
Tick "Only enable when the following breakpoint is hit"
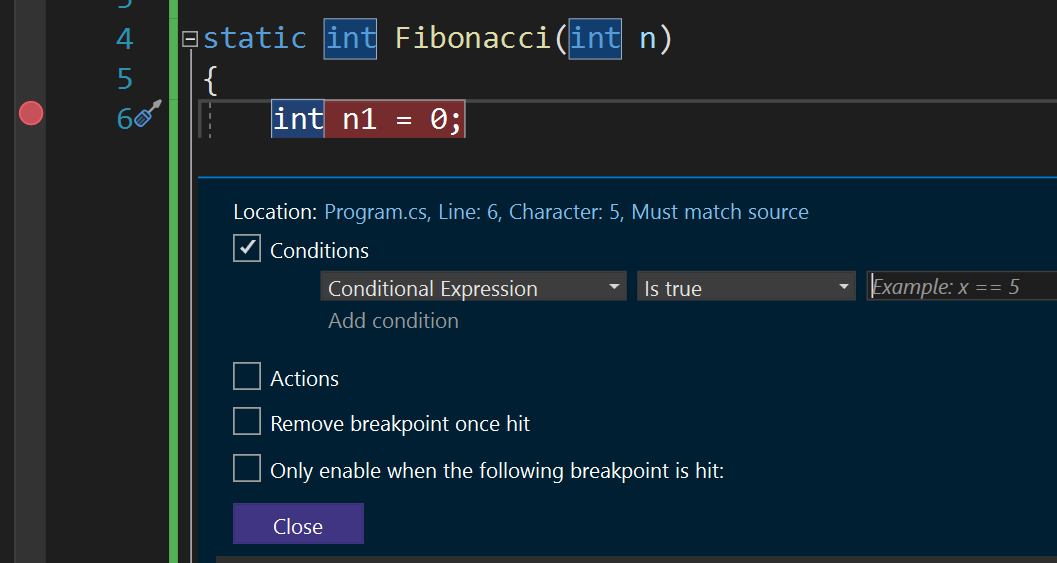(247, 469)
